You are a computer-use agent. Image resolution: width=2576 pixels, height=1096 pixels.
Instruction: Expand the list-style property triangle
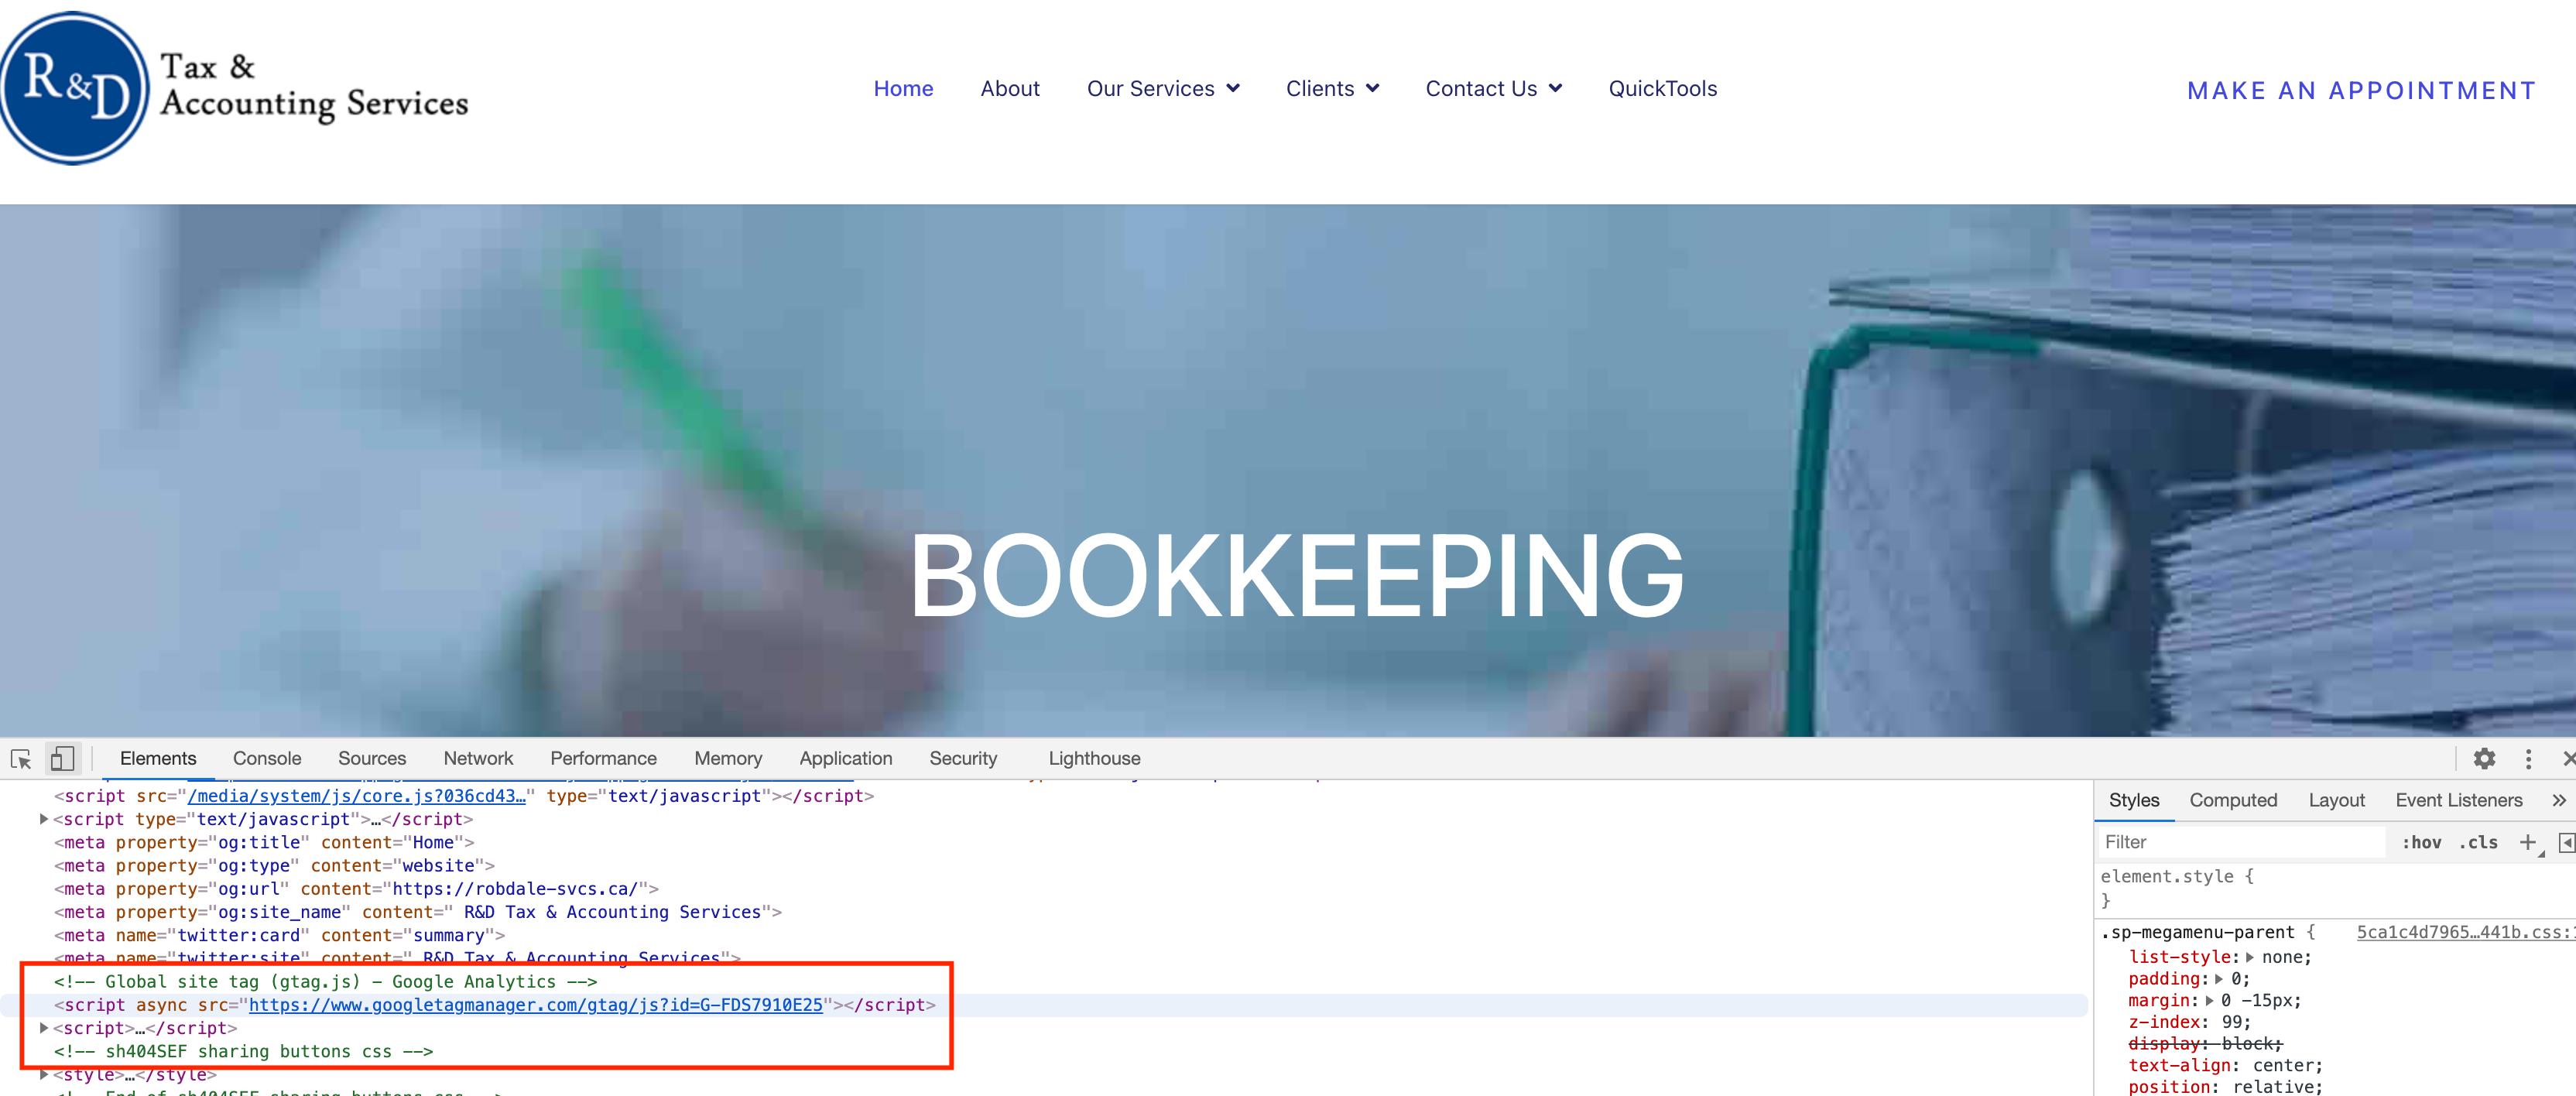[x=2250, y=957]
